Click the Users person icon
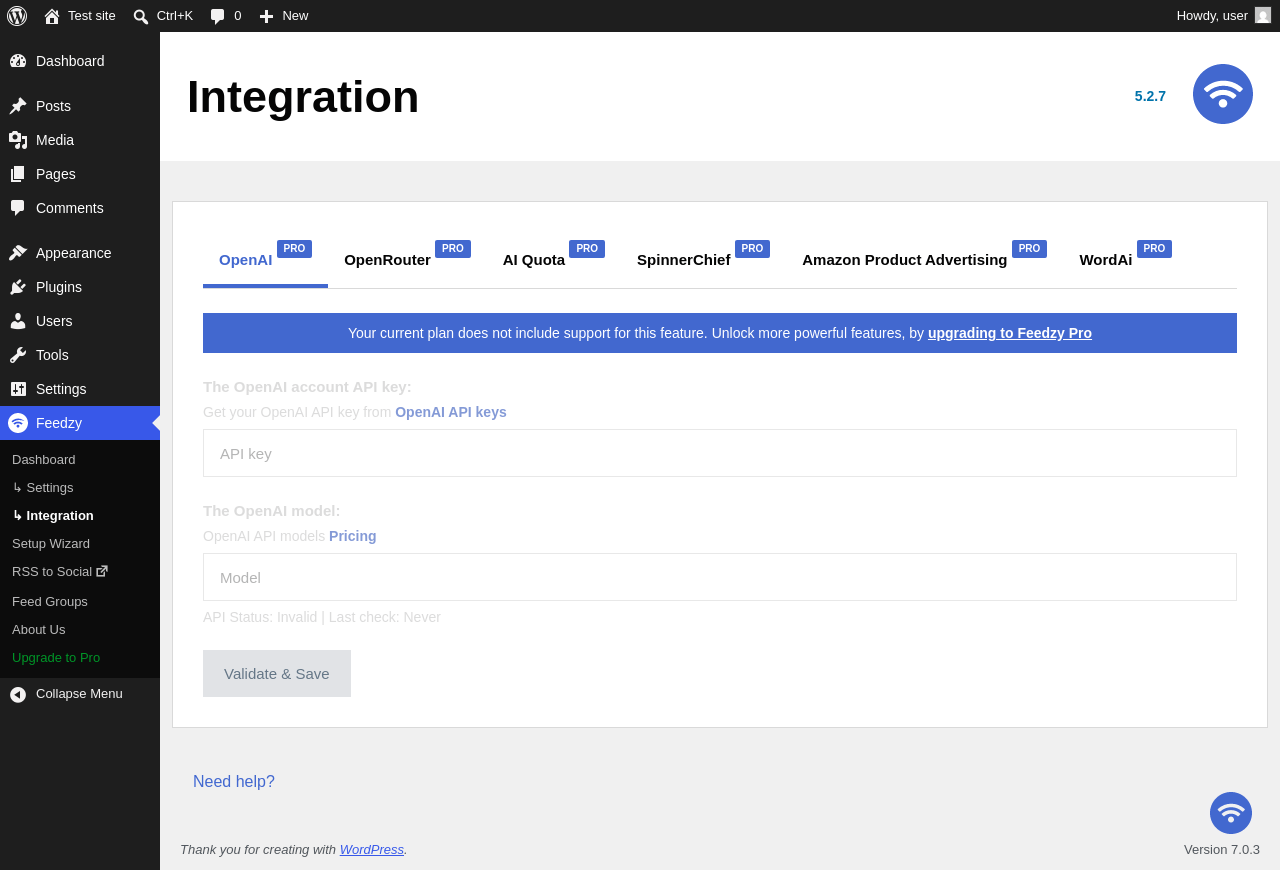 [x=18, y=321]
